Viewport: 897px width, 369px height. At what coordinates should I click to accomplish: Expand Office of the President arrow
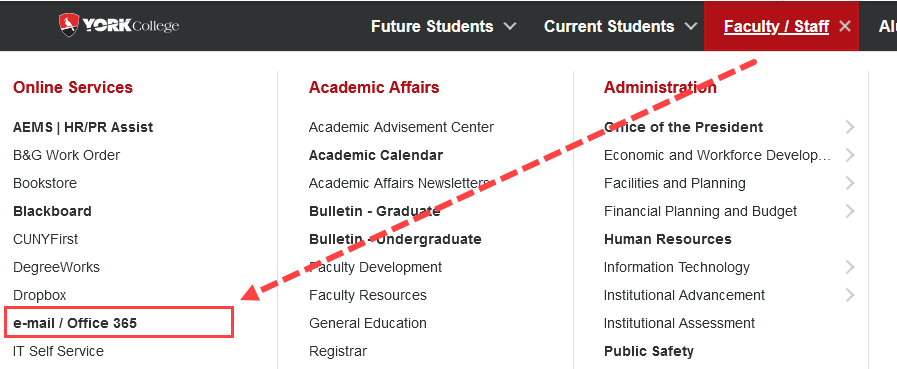tap(850, 127)
